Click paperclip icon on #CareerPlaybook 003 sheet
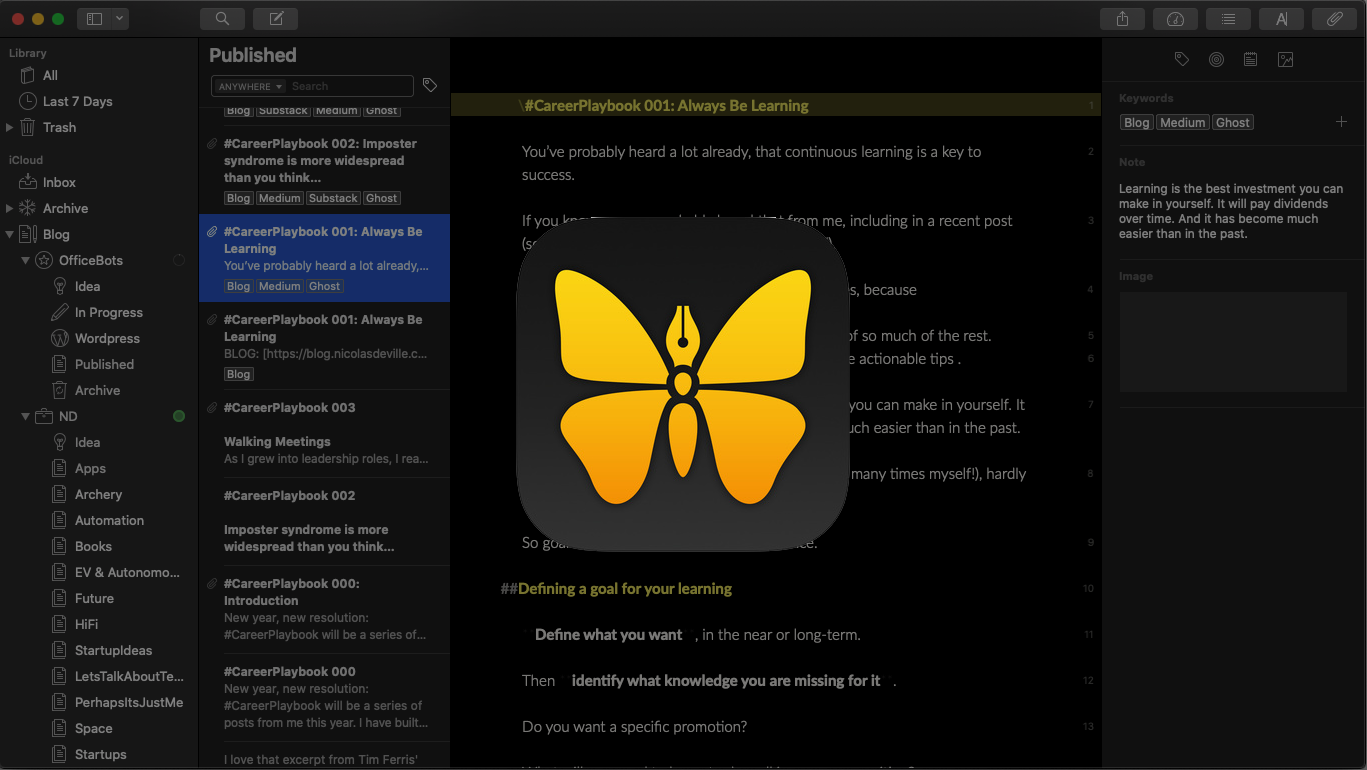The image size is (1367, 770). (x=211, y=408)
